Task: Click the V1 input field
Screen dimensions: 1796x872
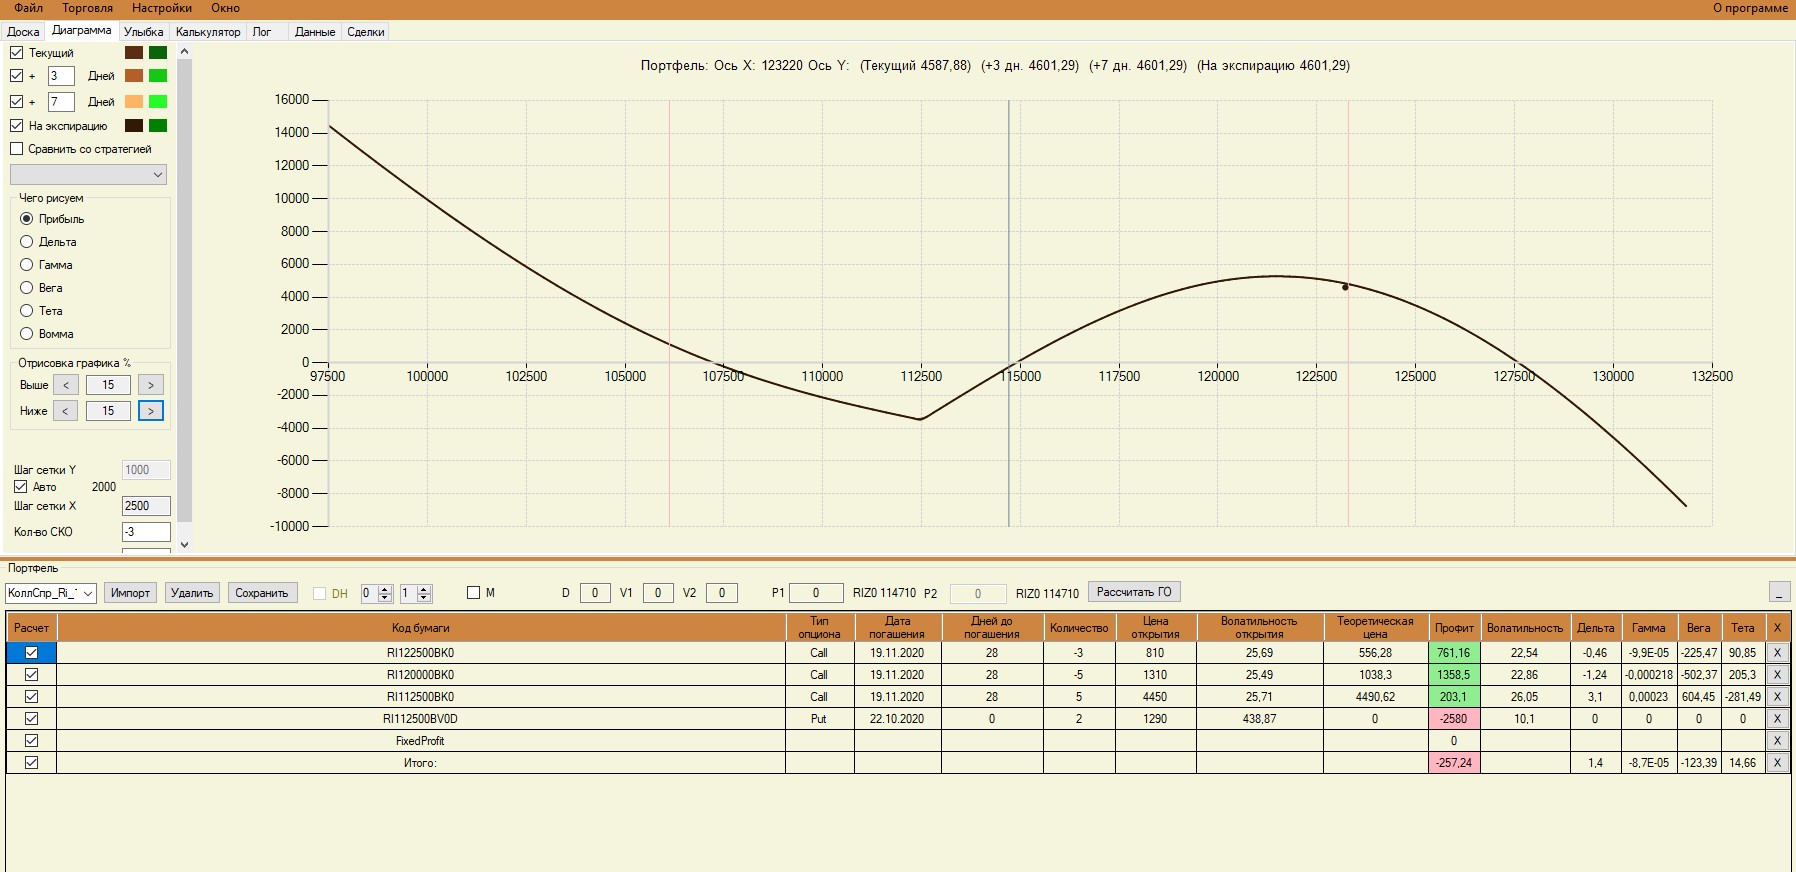Action: click(657, 593)
